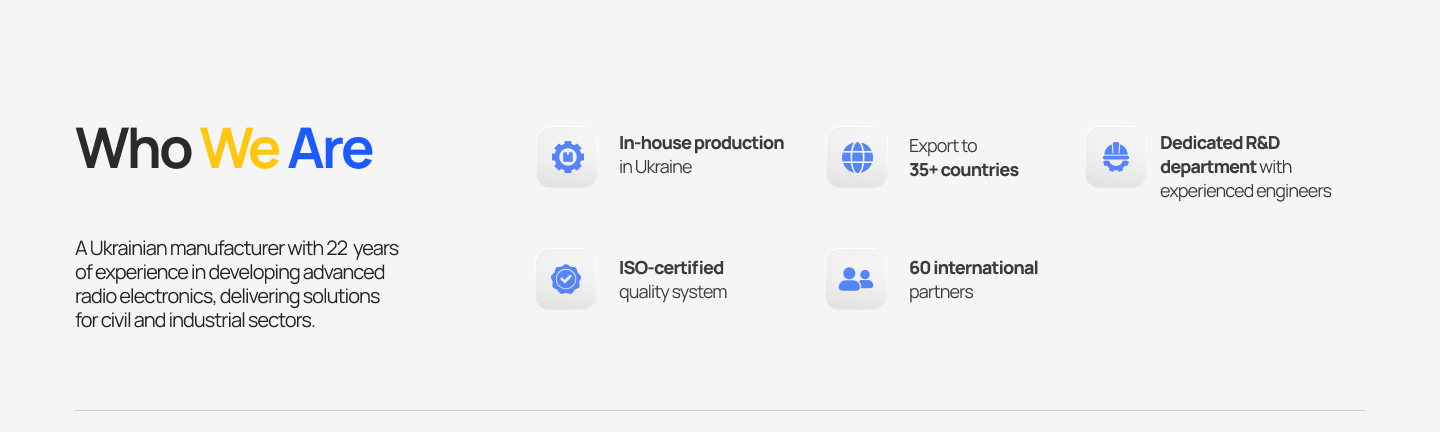This screenshot has height=432, width=1440.
Task: Click the gear icon for in-house production
Action: (567, 157)
